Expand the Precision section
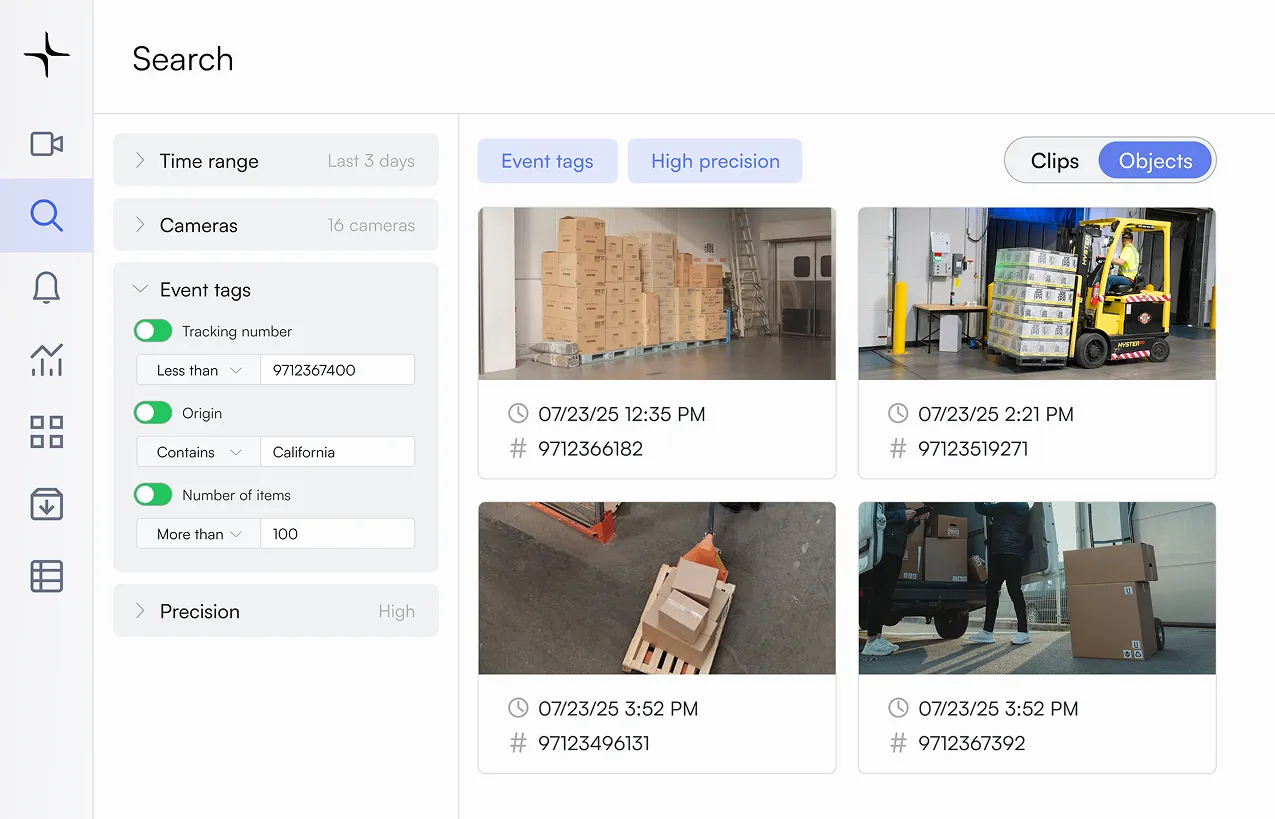The width and height of the screenshot is (1275, 819). (x=276, y=611)
